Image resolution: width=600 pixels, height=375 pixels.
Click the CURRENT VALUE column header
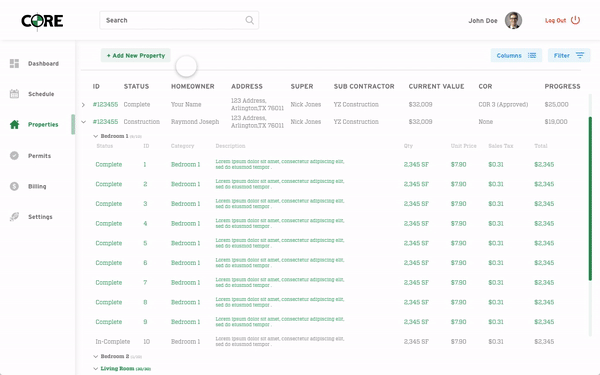click(436, 86)
